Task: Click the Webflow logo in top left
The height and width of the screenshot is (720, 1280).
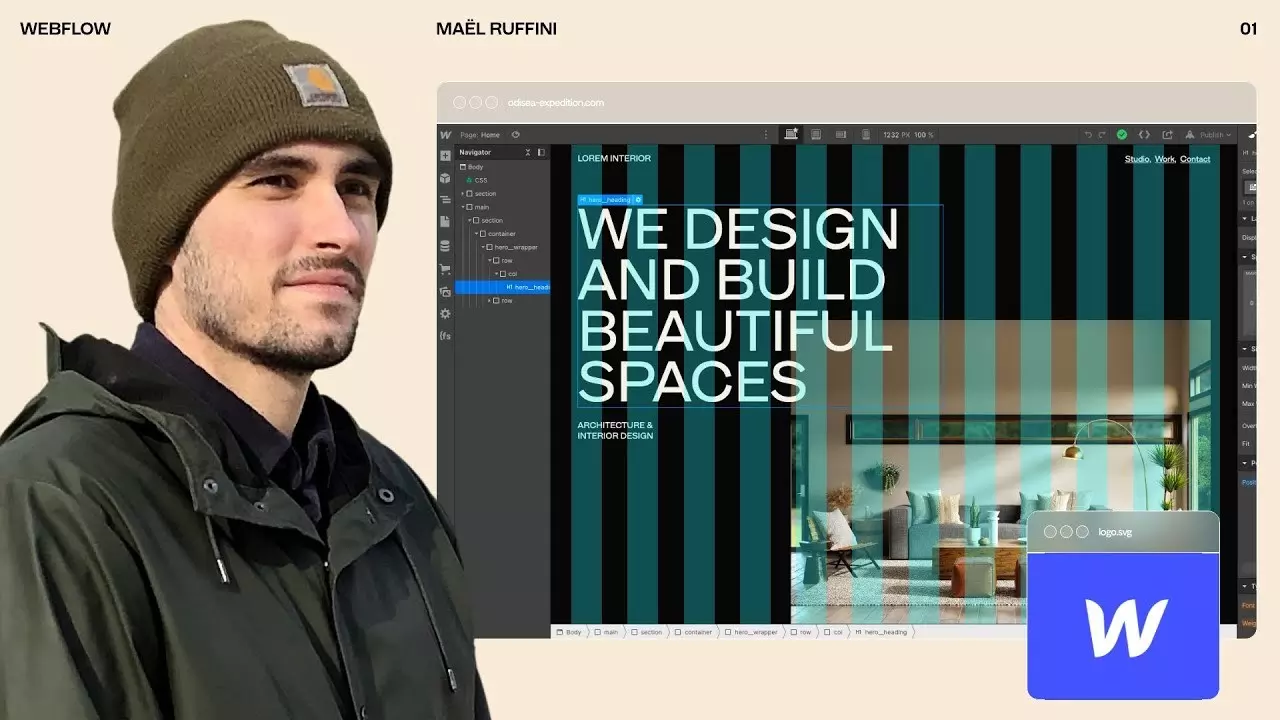Action: [446, 133]
